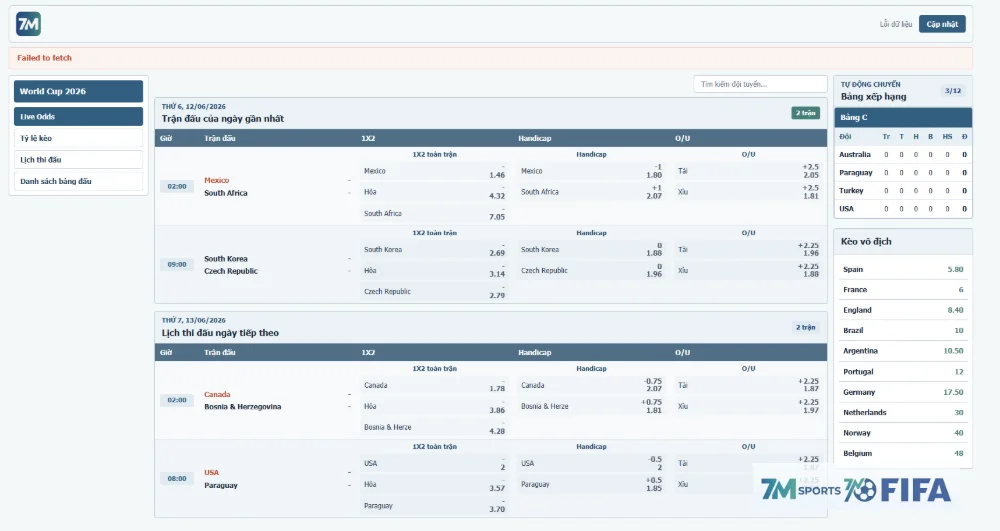Open the USA team link at 08:00
The image size is (1000, 531).
[x=212, y=473]
